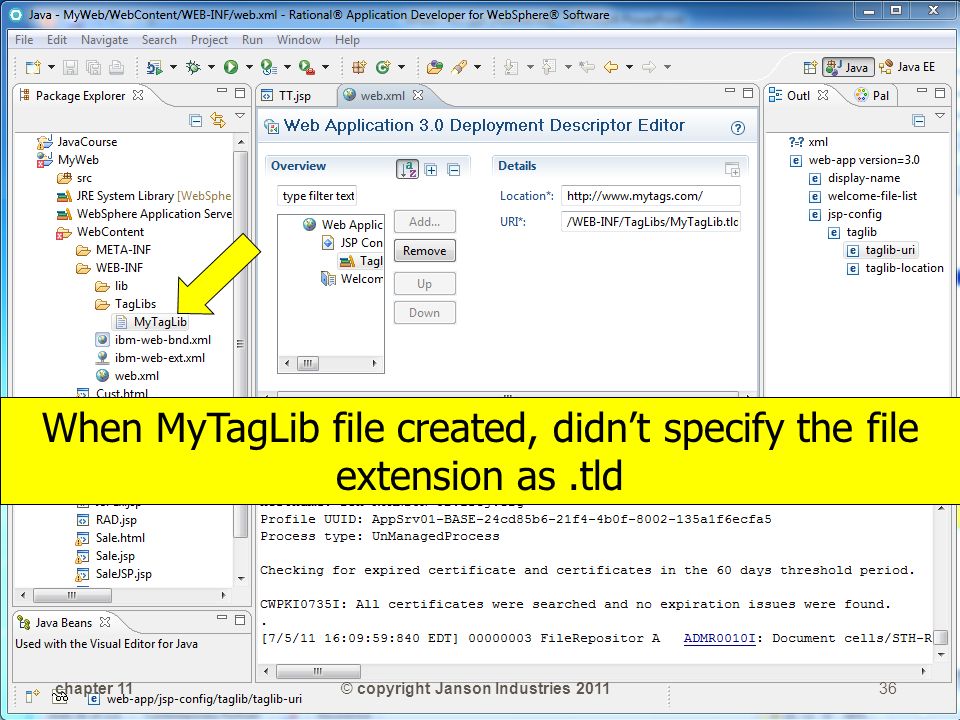Image resolution: width=960 pixels, height=720 pixels.
Task: Click Collapse All icon in Overview
Action: coord(454,170)
